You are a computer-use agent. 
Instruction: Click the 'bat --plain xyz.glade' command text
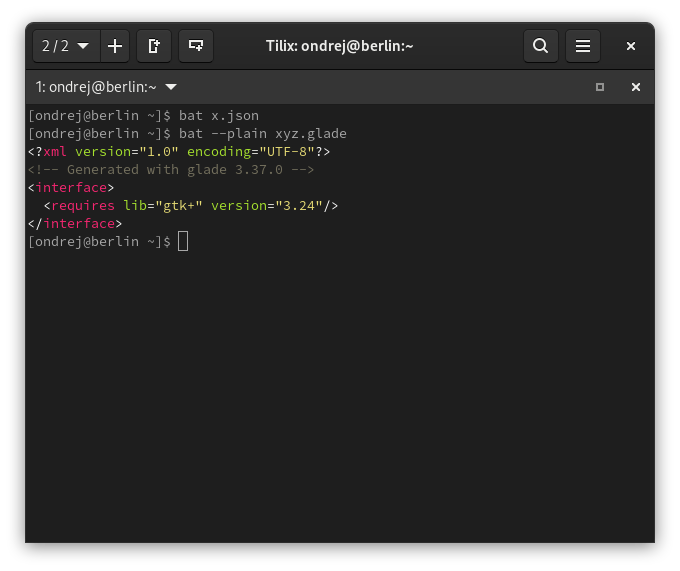(x=263, y=134)
